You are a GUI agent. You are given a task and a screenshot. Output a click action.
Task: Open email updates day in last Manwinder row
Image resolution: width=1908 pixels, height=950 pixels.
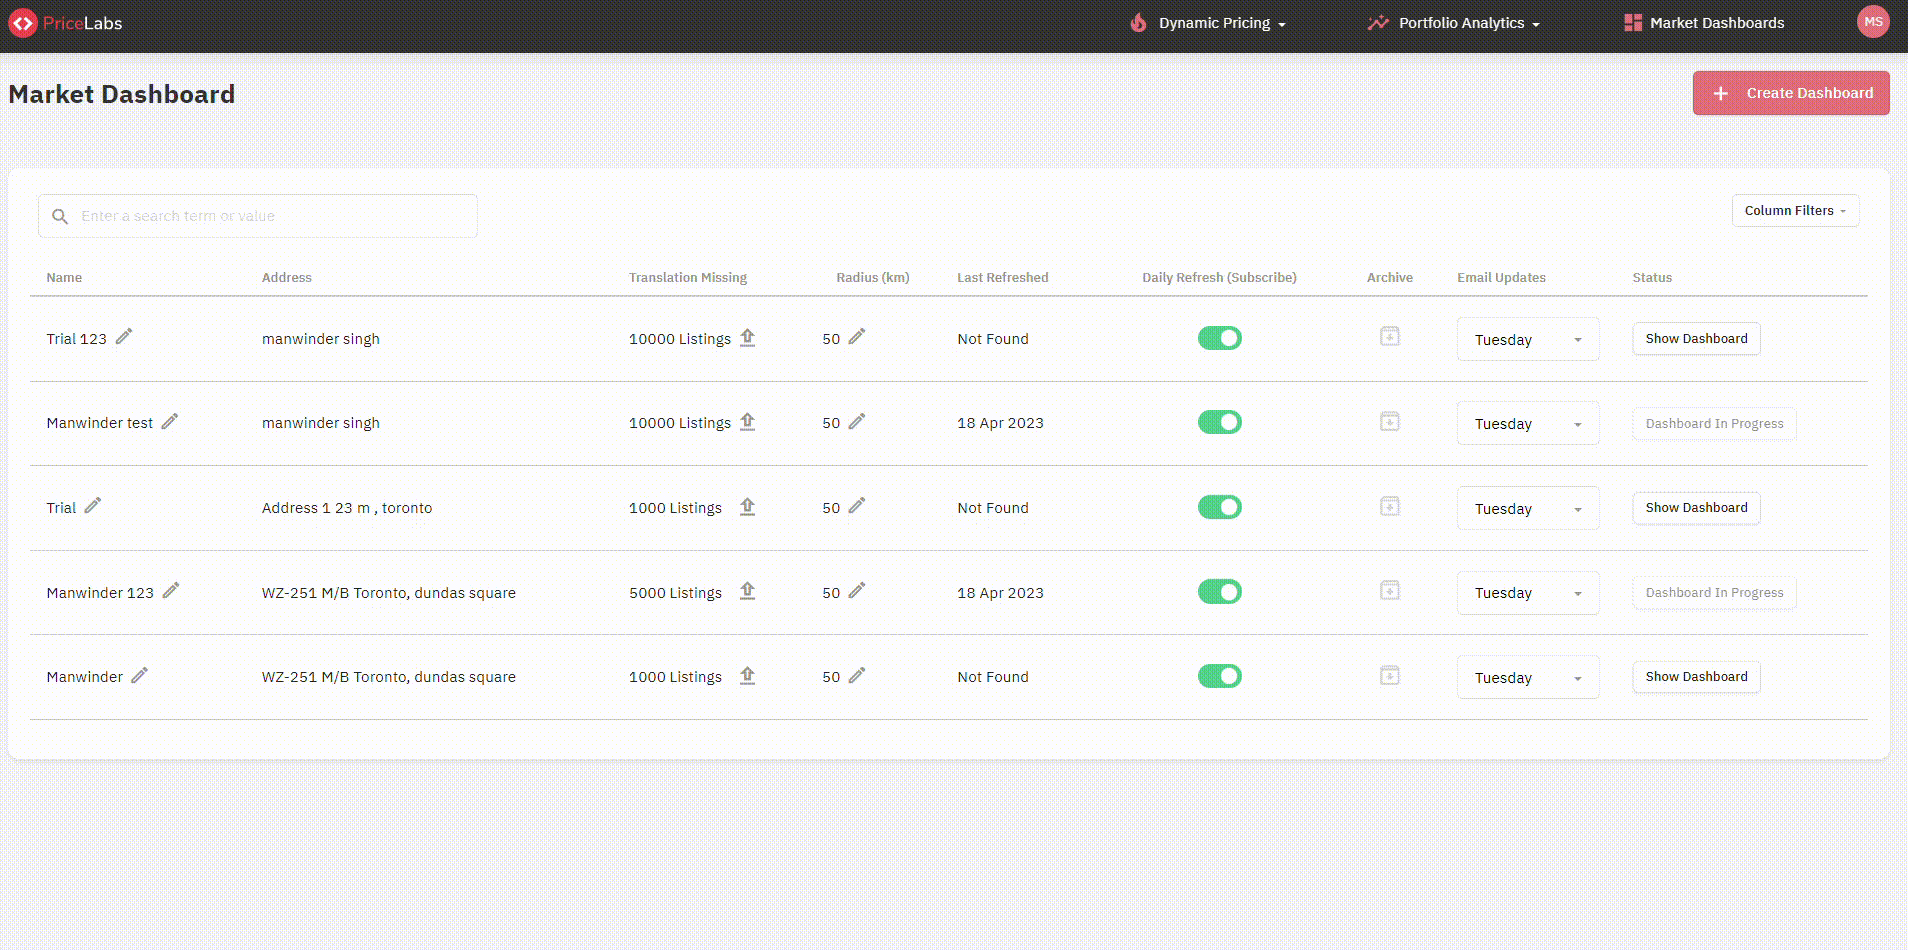point(1528,677)
